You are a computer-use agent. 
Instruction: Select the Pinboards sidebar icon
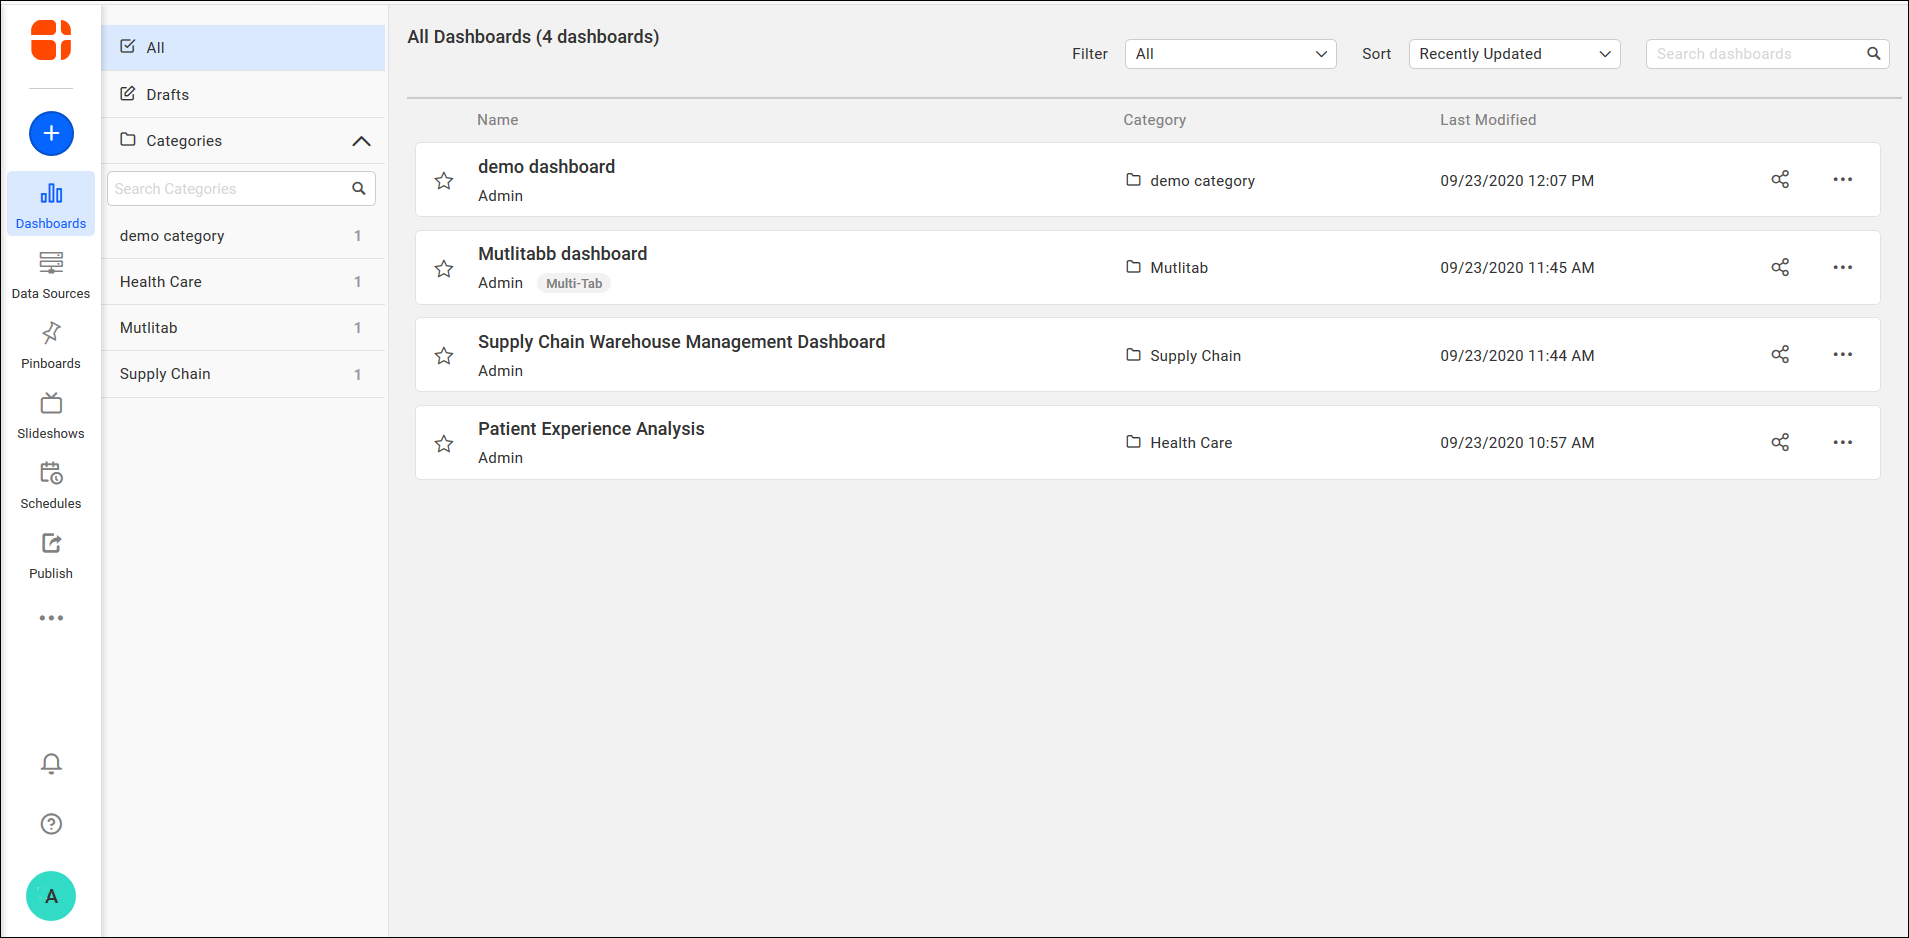pos(51,343)
